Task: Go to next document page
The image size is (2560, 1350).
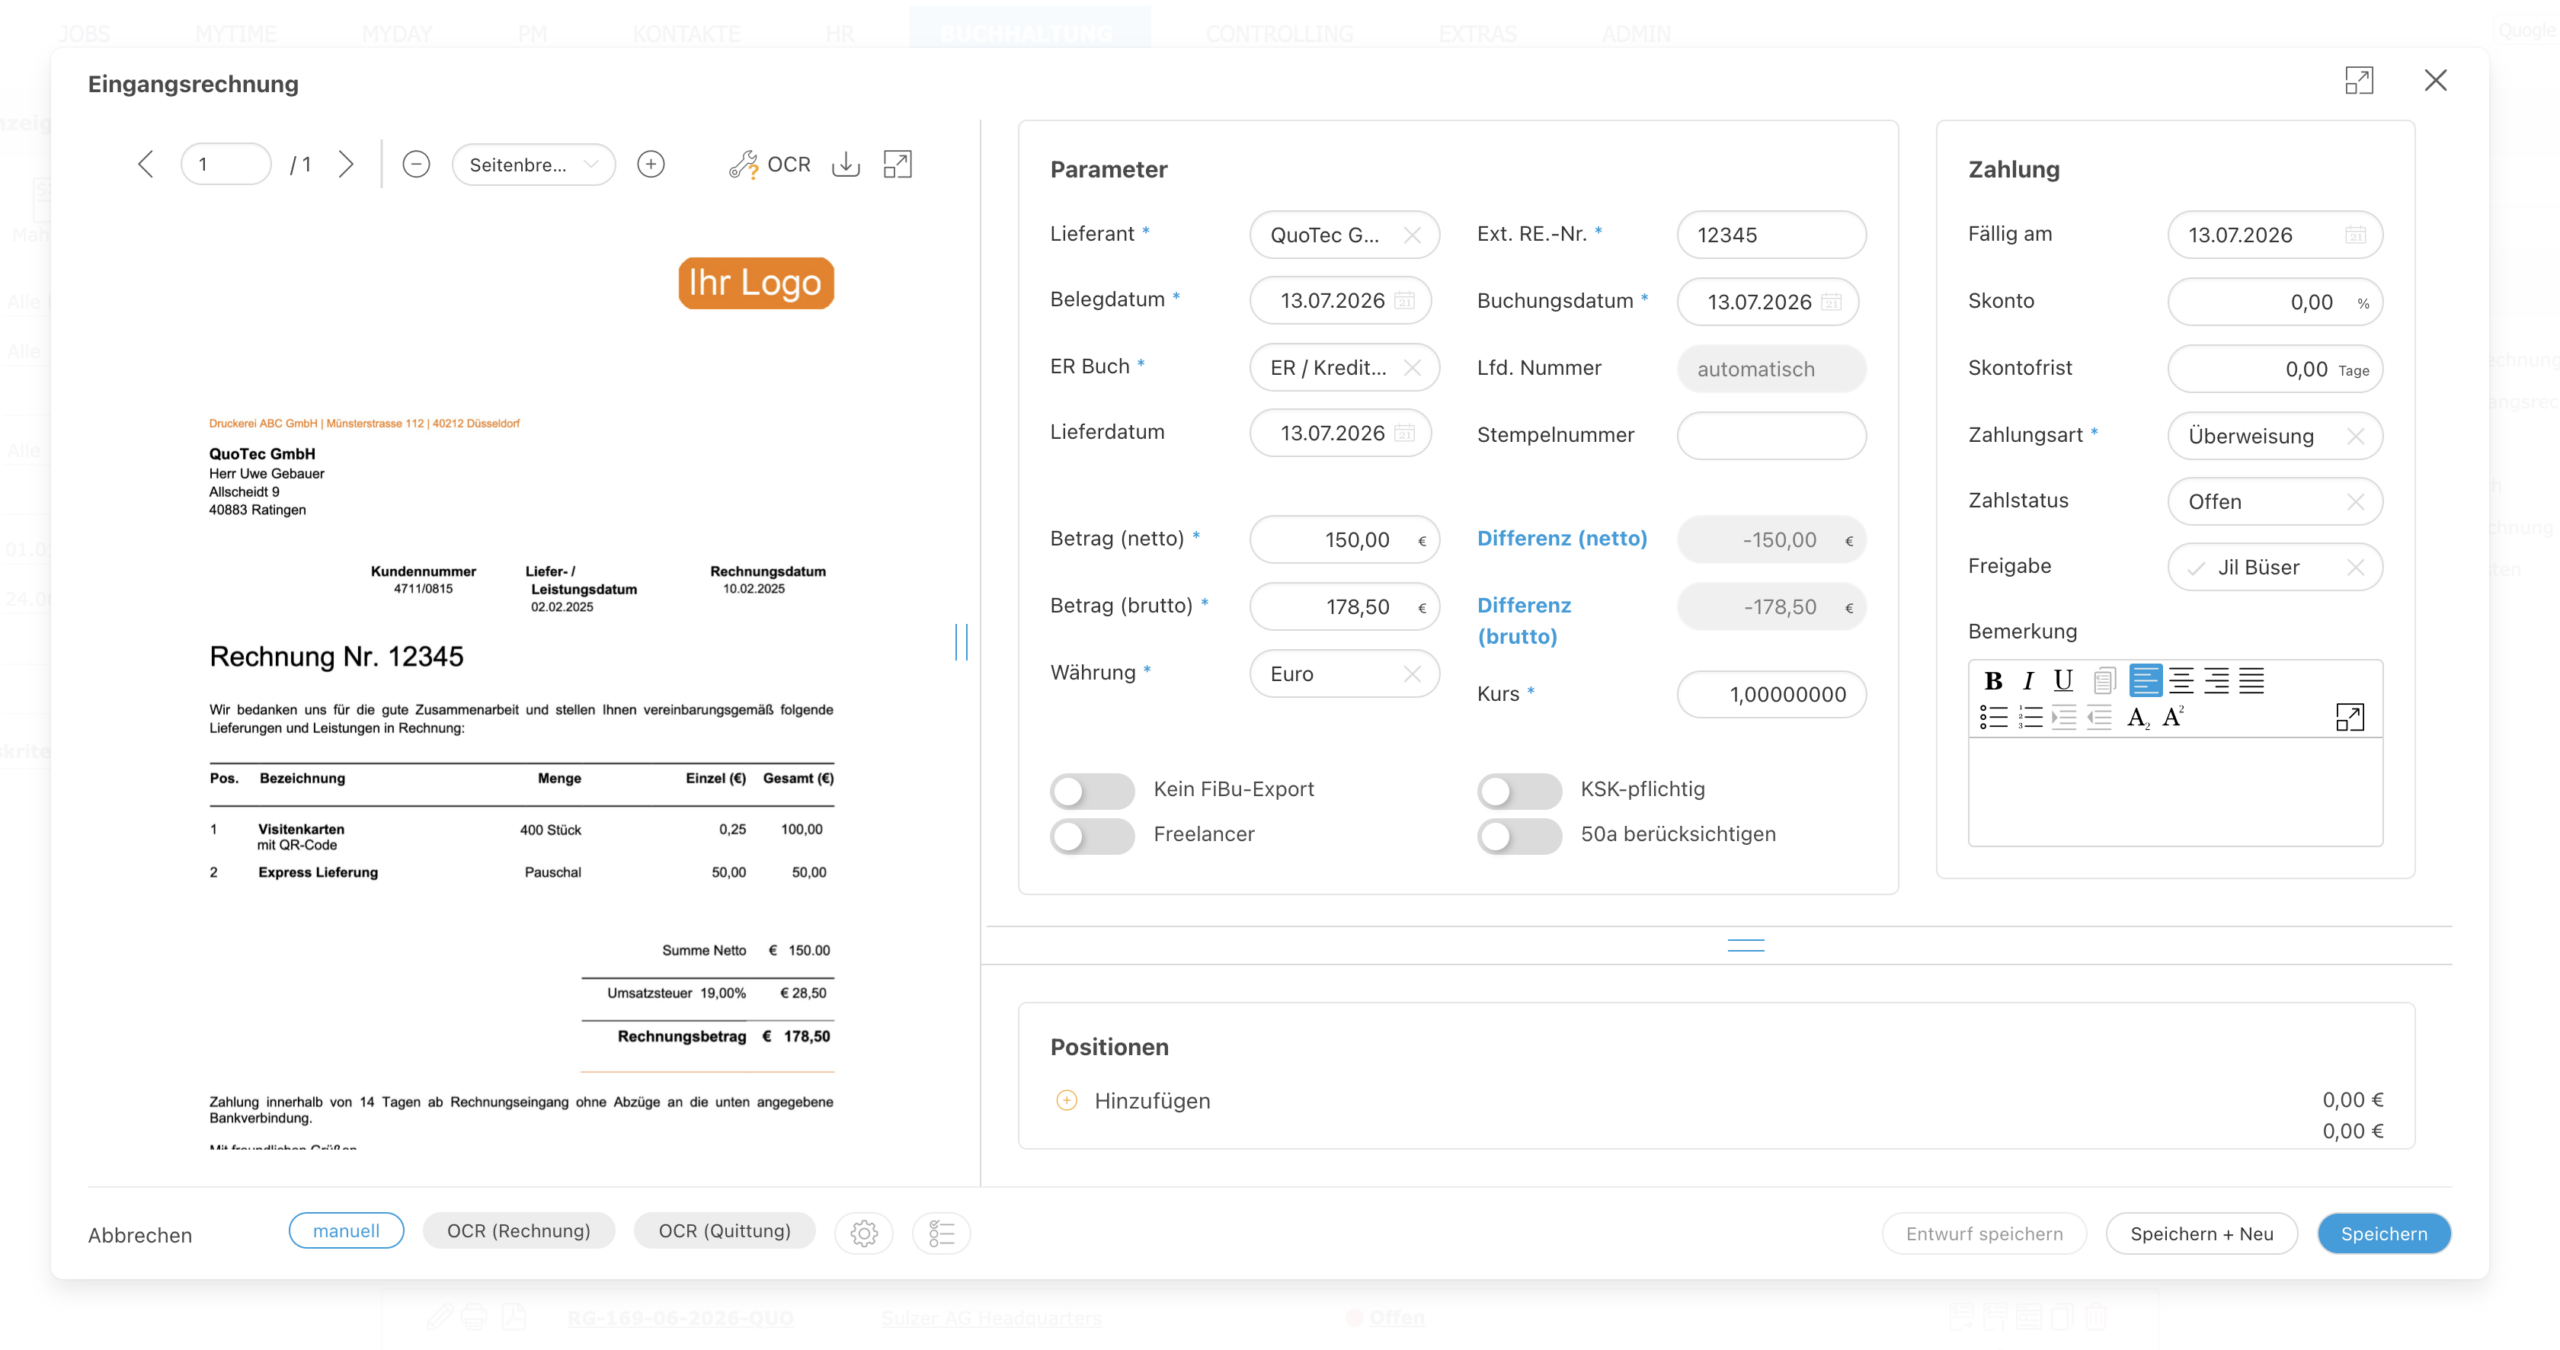Action: click(x=346, y=164)
